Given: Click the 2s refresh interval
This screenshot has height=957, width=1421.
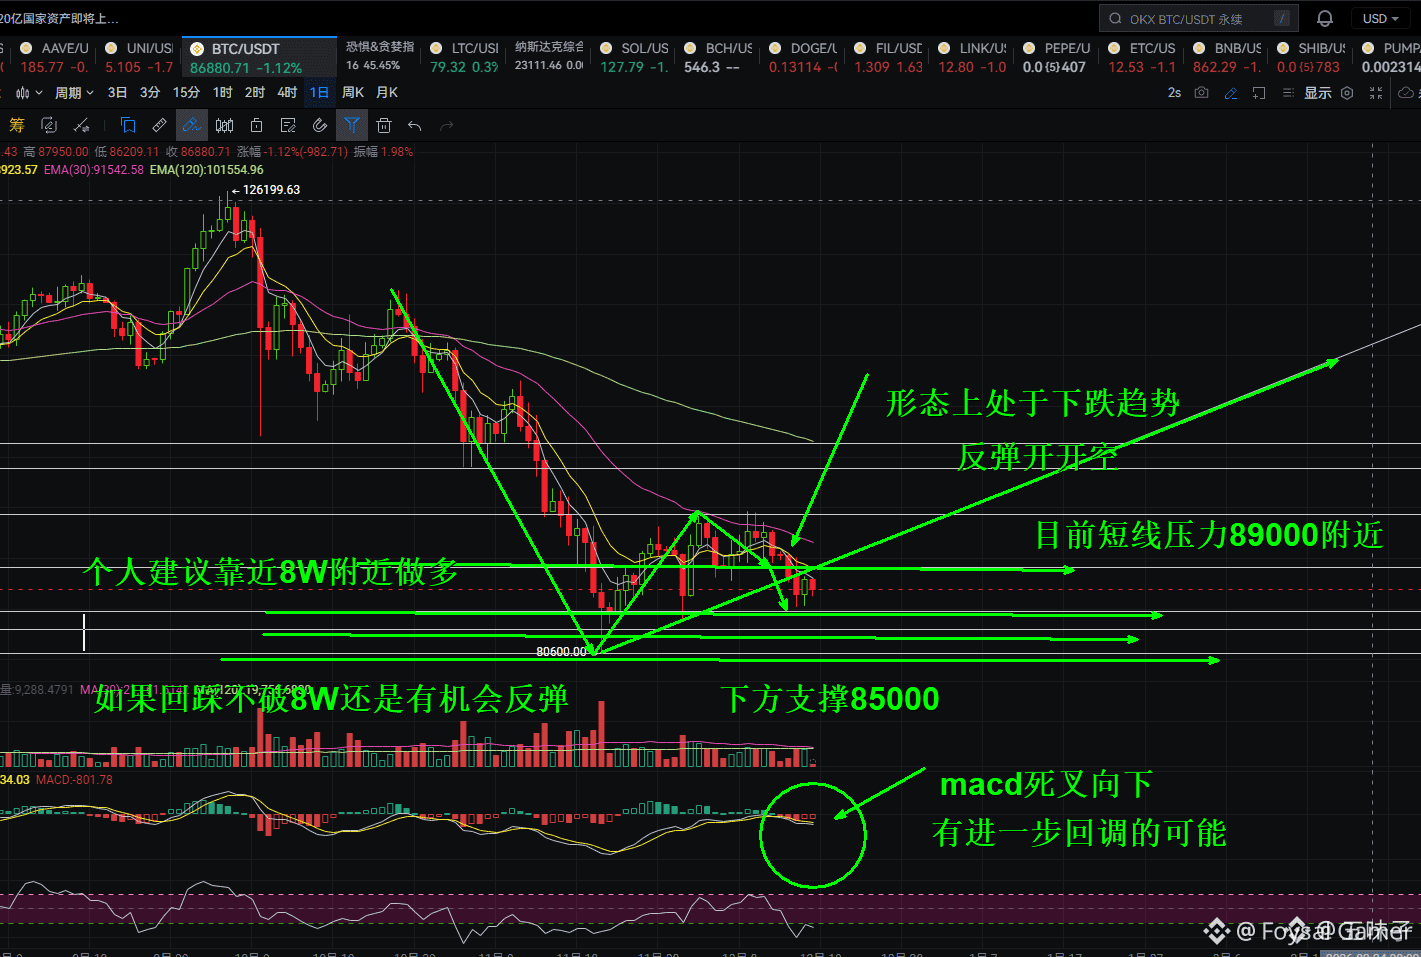Looking at the screenshot, I should point(1174,93).
